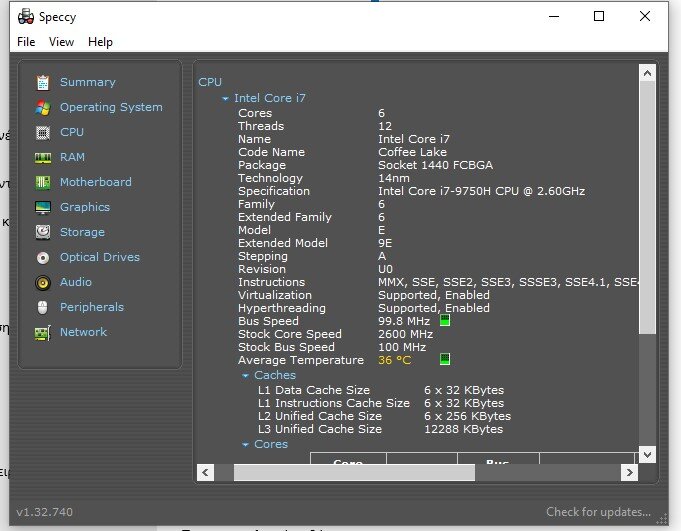Image resolution: width=681 pixels, height=531 pixels.
Task: Click the Hyperthreading row label
Action: (281, 308)
